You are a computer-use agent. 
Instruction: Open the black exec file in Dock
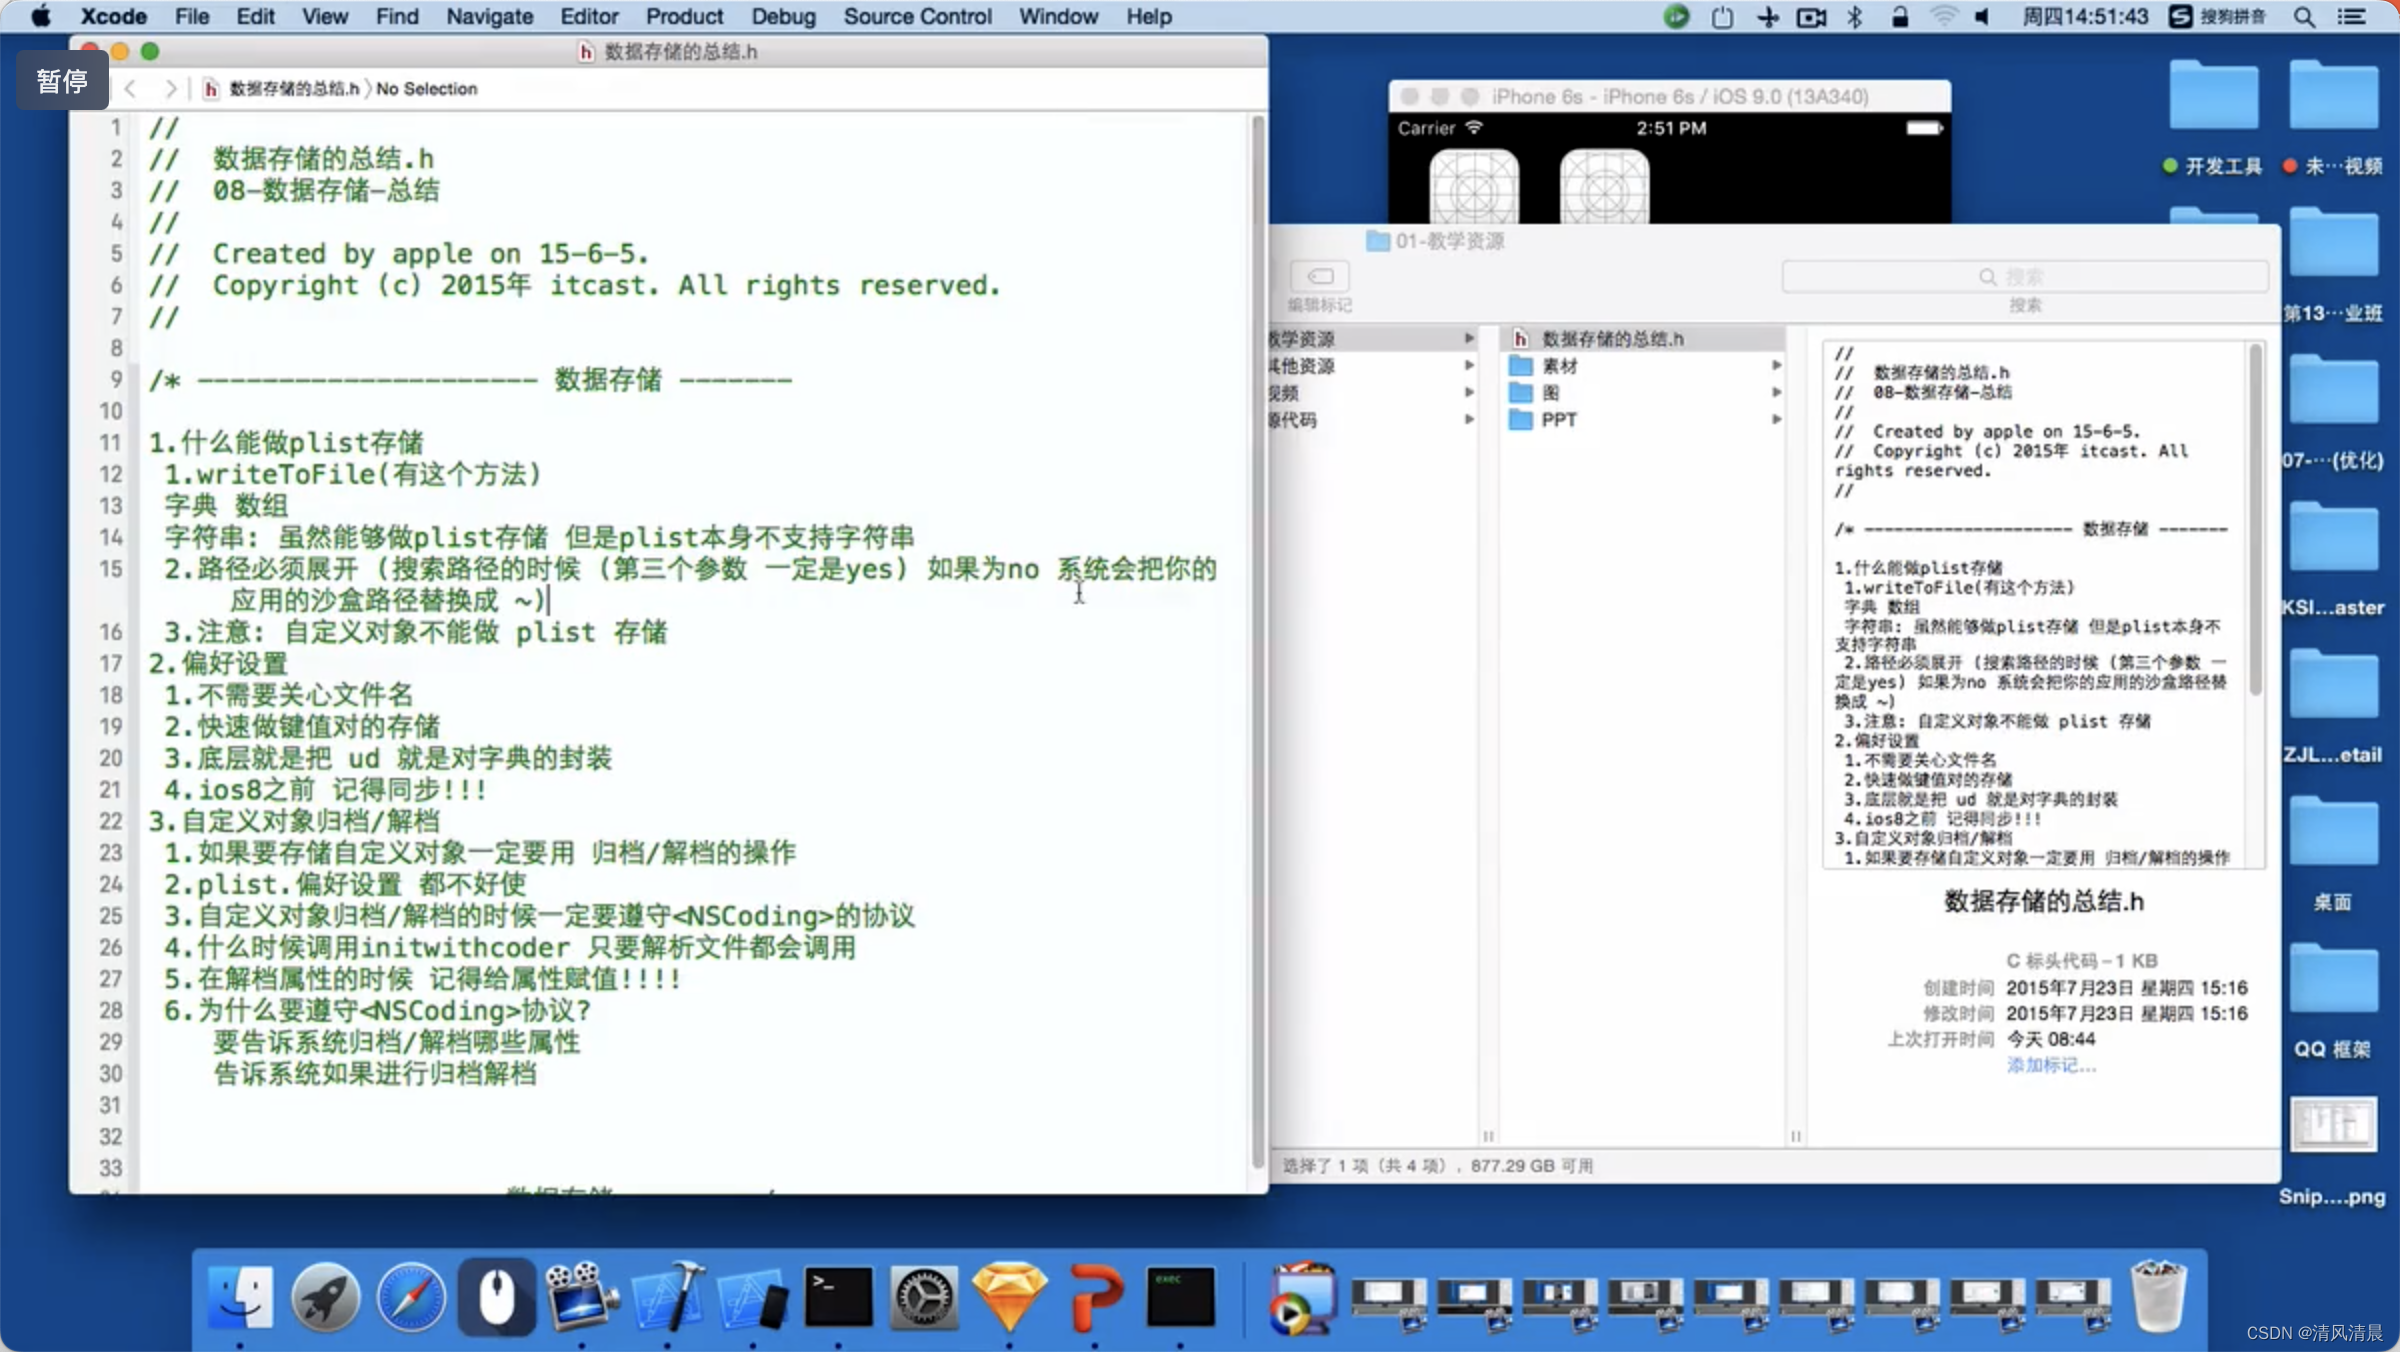[x=1181, y=1297]
